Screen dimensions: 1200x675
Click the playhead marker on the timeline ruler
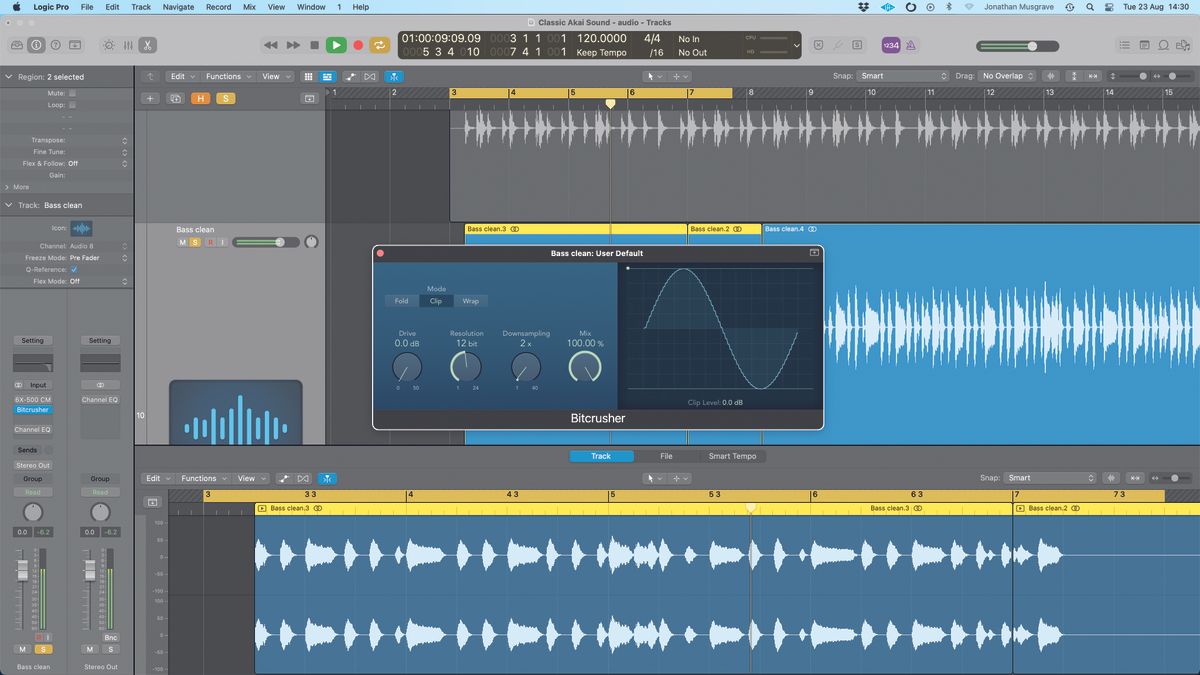[x=610, y=103]
